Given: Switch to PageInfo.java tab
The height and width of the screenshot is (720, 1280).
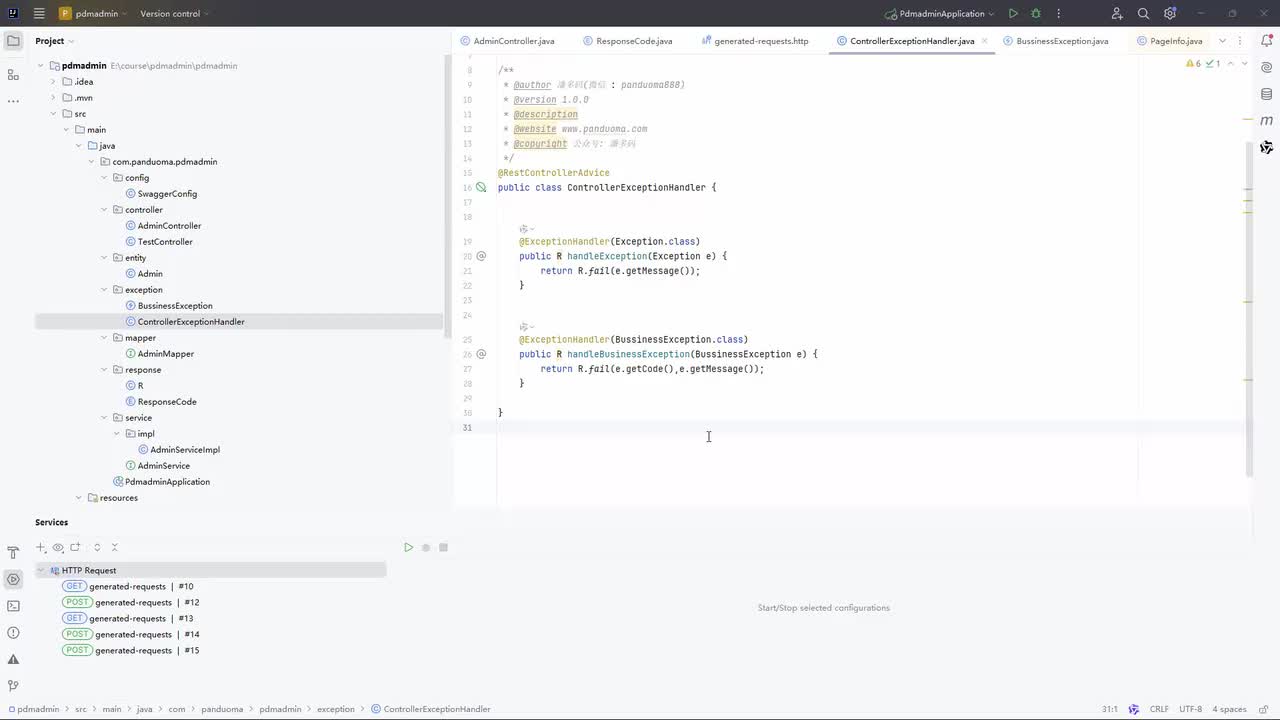Looking at the screenshot, I should click(1169, 41).
